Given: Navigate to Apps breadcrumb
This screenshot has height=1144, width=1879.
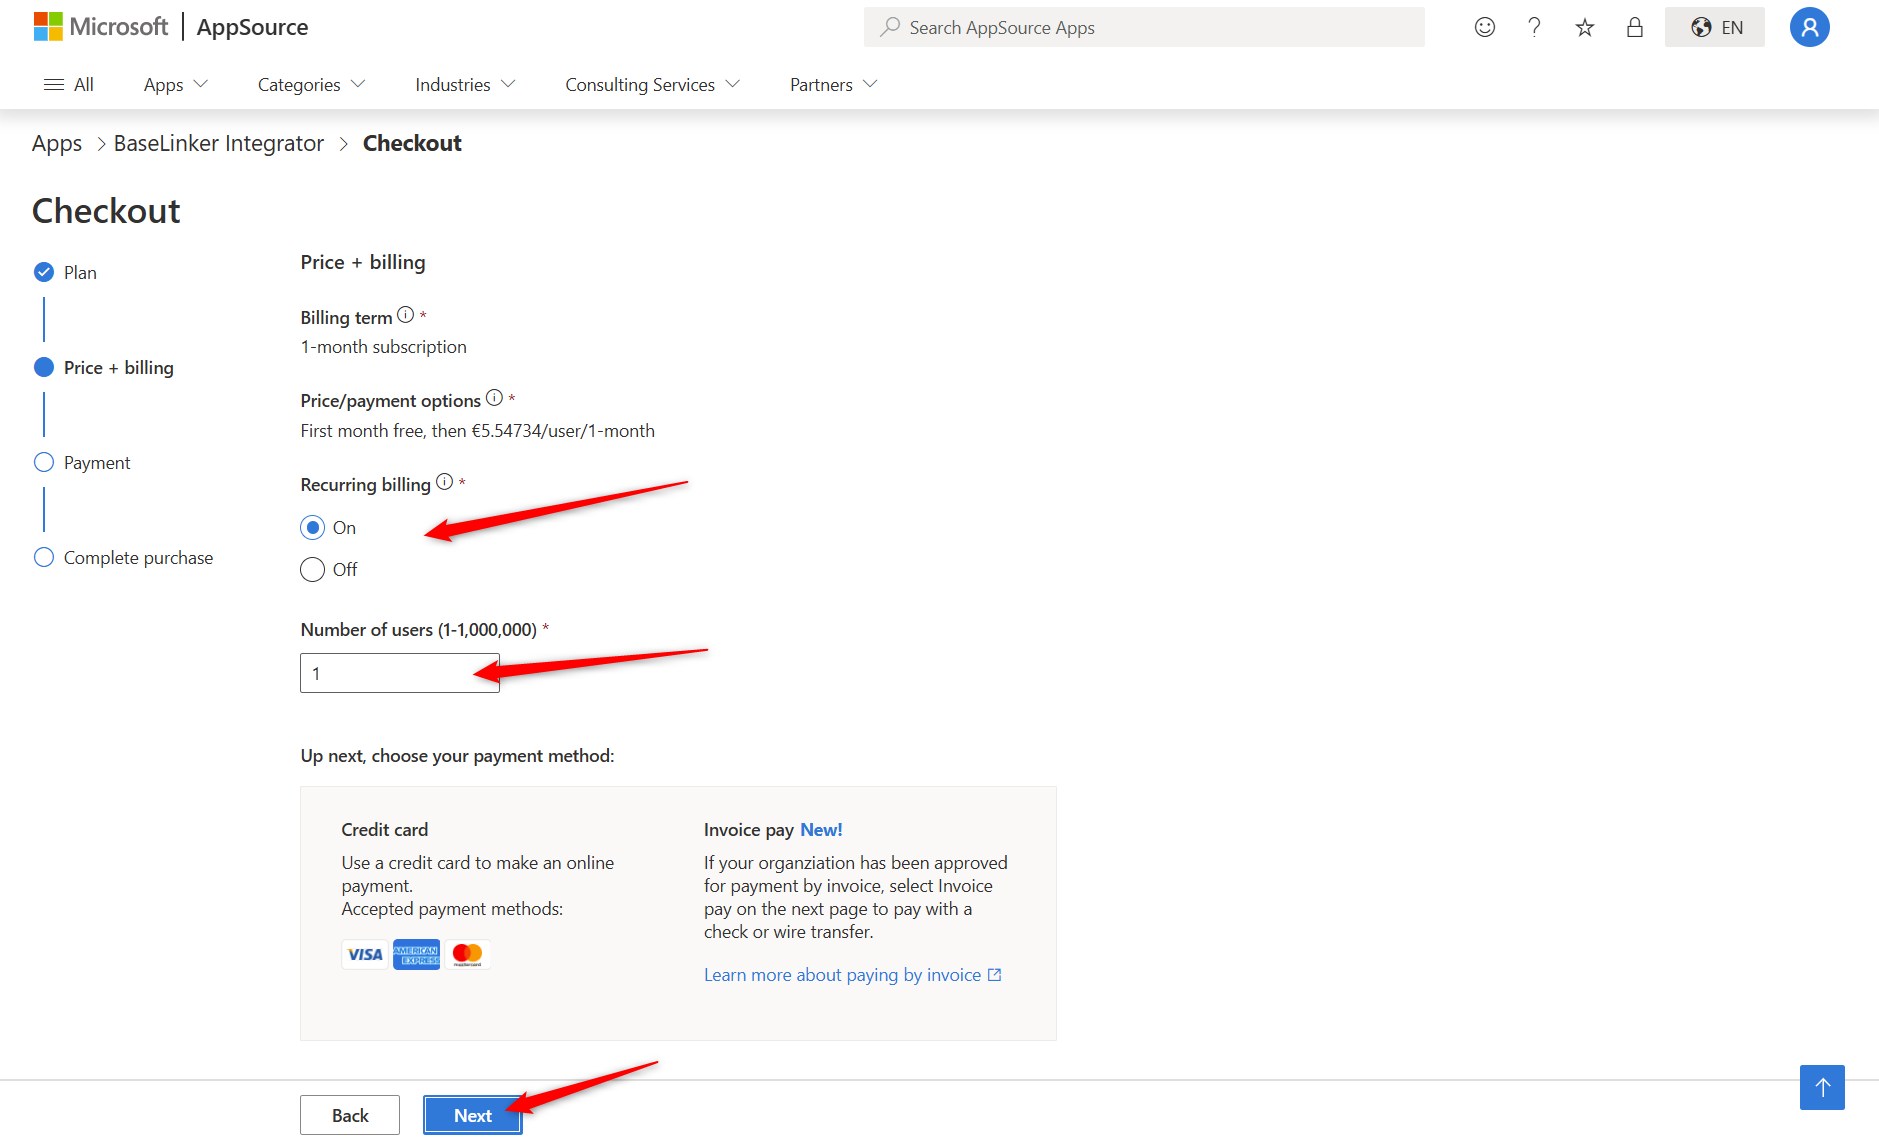Looking at the screenshot, I should coord(57,143).
